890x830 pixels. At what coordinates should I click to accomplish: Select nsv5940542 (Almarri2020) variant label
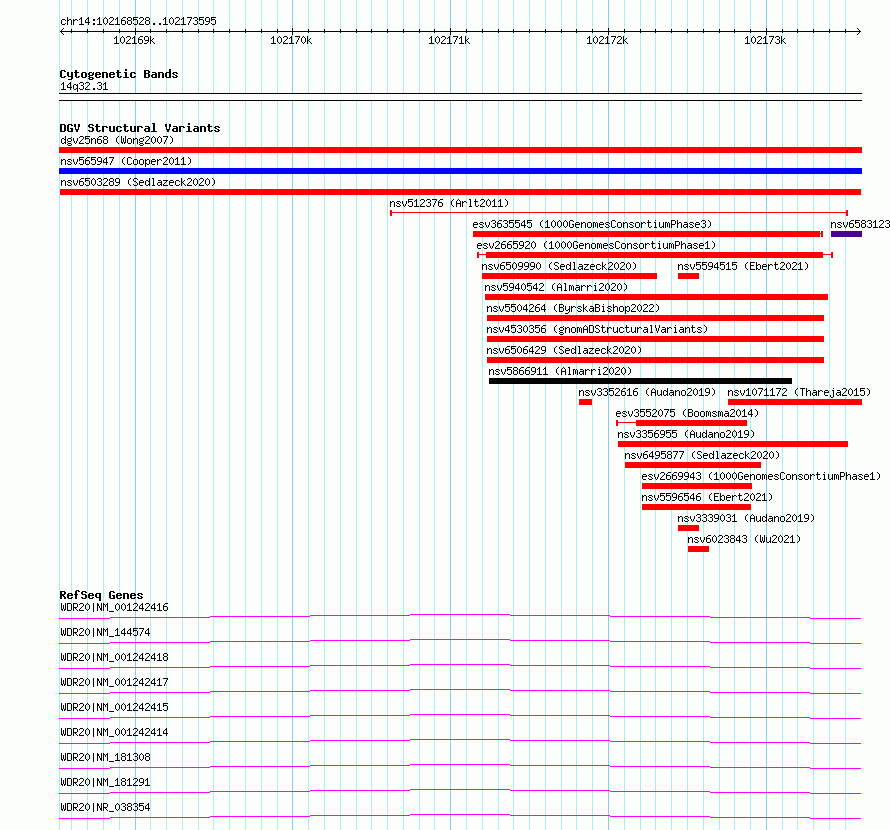556,287
